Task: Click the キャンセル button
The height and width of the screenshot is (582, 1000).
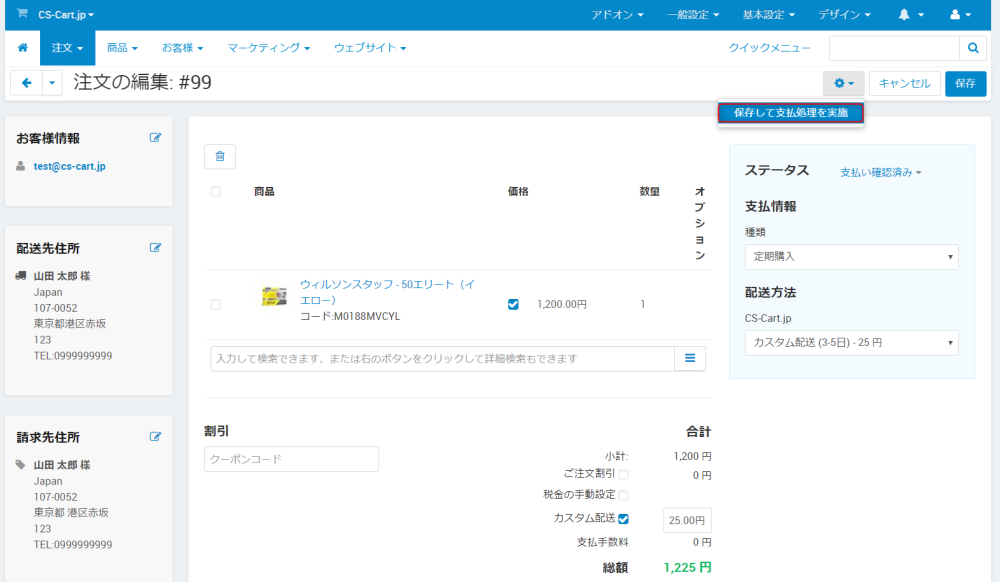Action: (904, 84)
